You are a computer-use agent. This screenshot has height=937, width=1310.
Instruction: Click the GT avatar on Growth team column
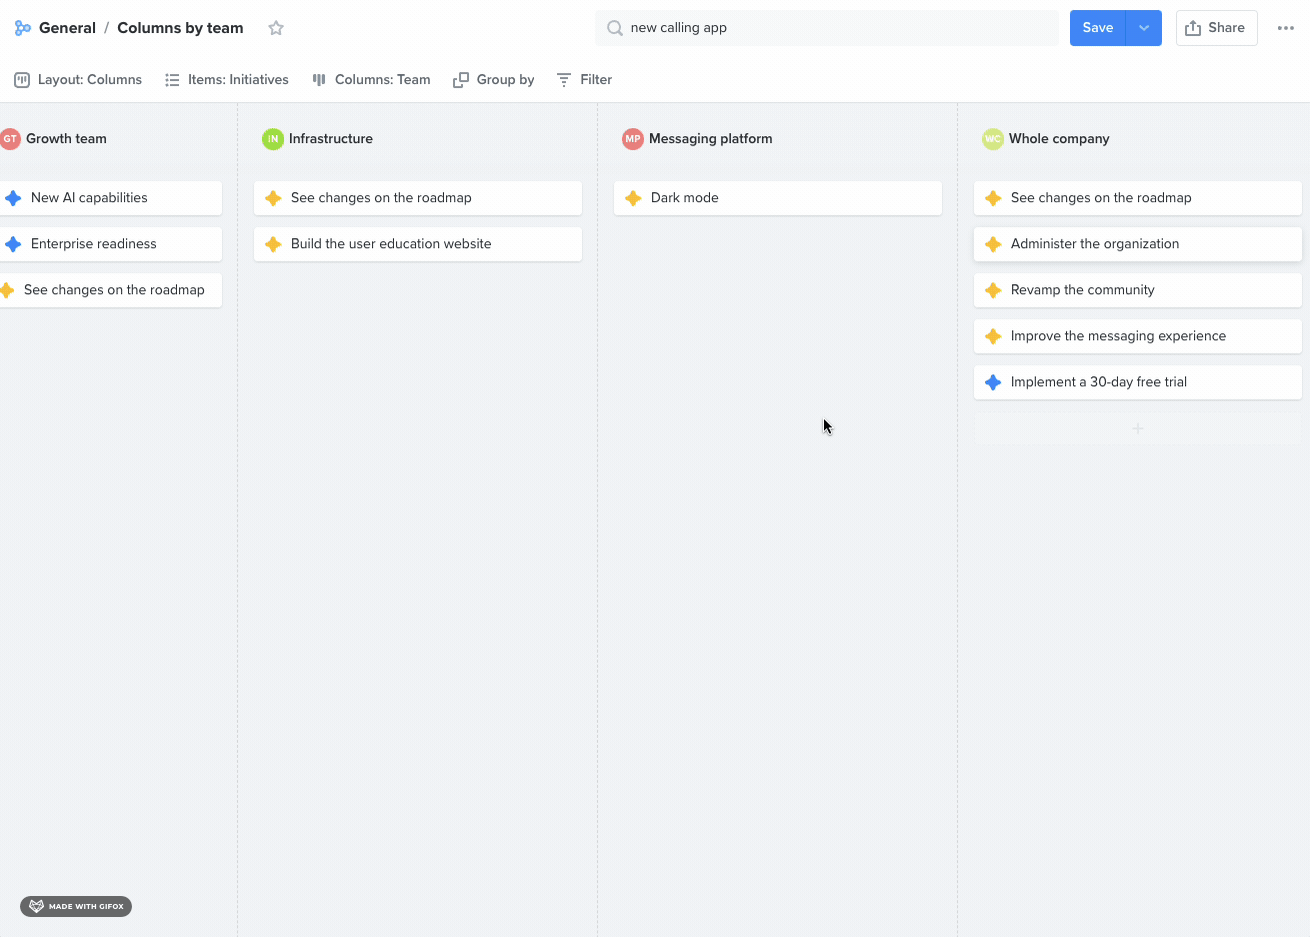point(11,139)
